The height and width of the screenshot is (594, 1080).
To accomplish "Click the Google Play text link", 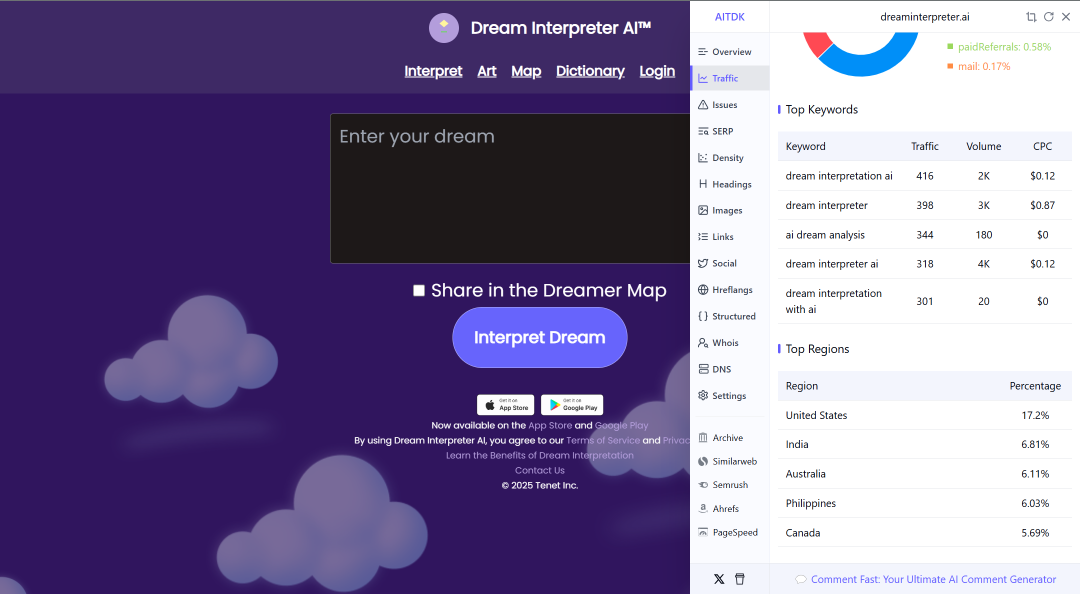I will pos(621,425).
